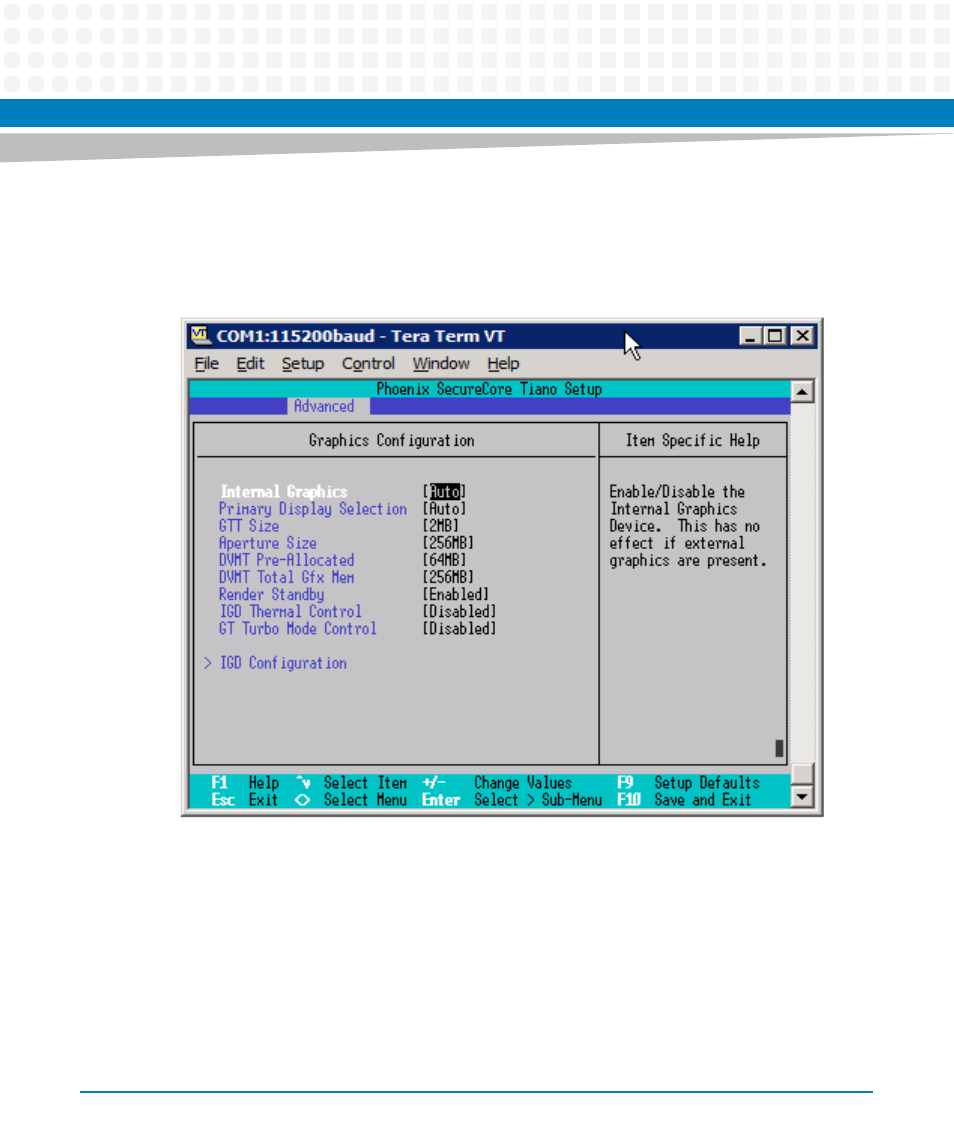The height and width of the screenshot is (1145, 954).
Task: Click the Select Menu footer hint
Action: coord(352,800)
